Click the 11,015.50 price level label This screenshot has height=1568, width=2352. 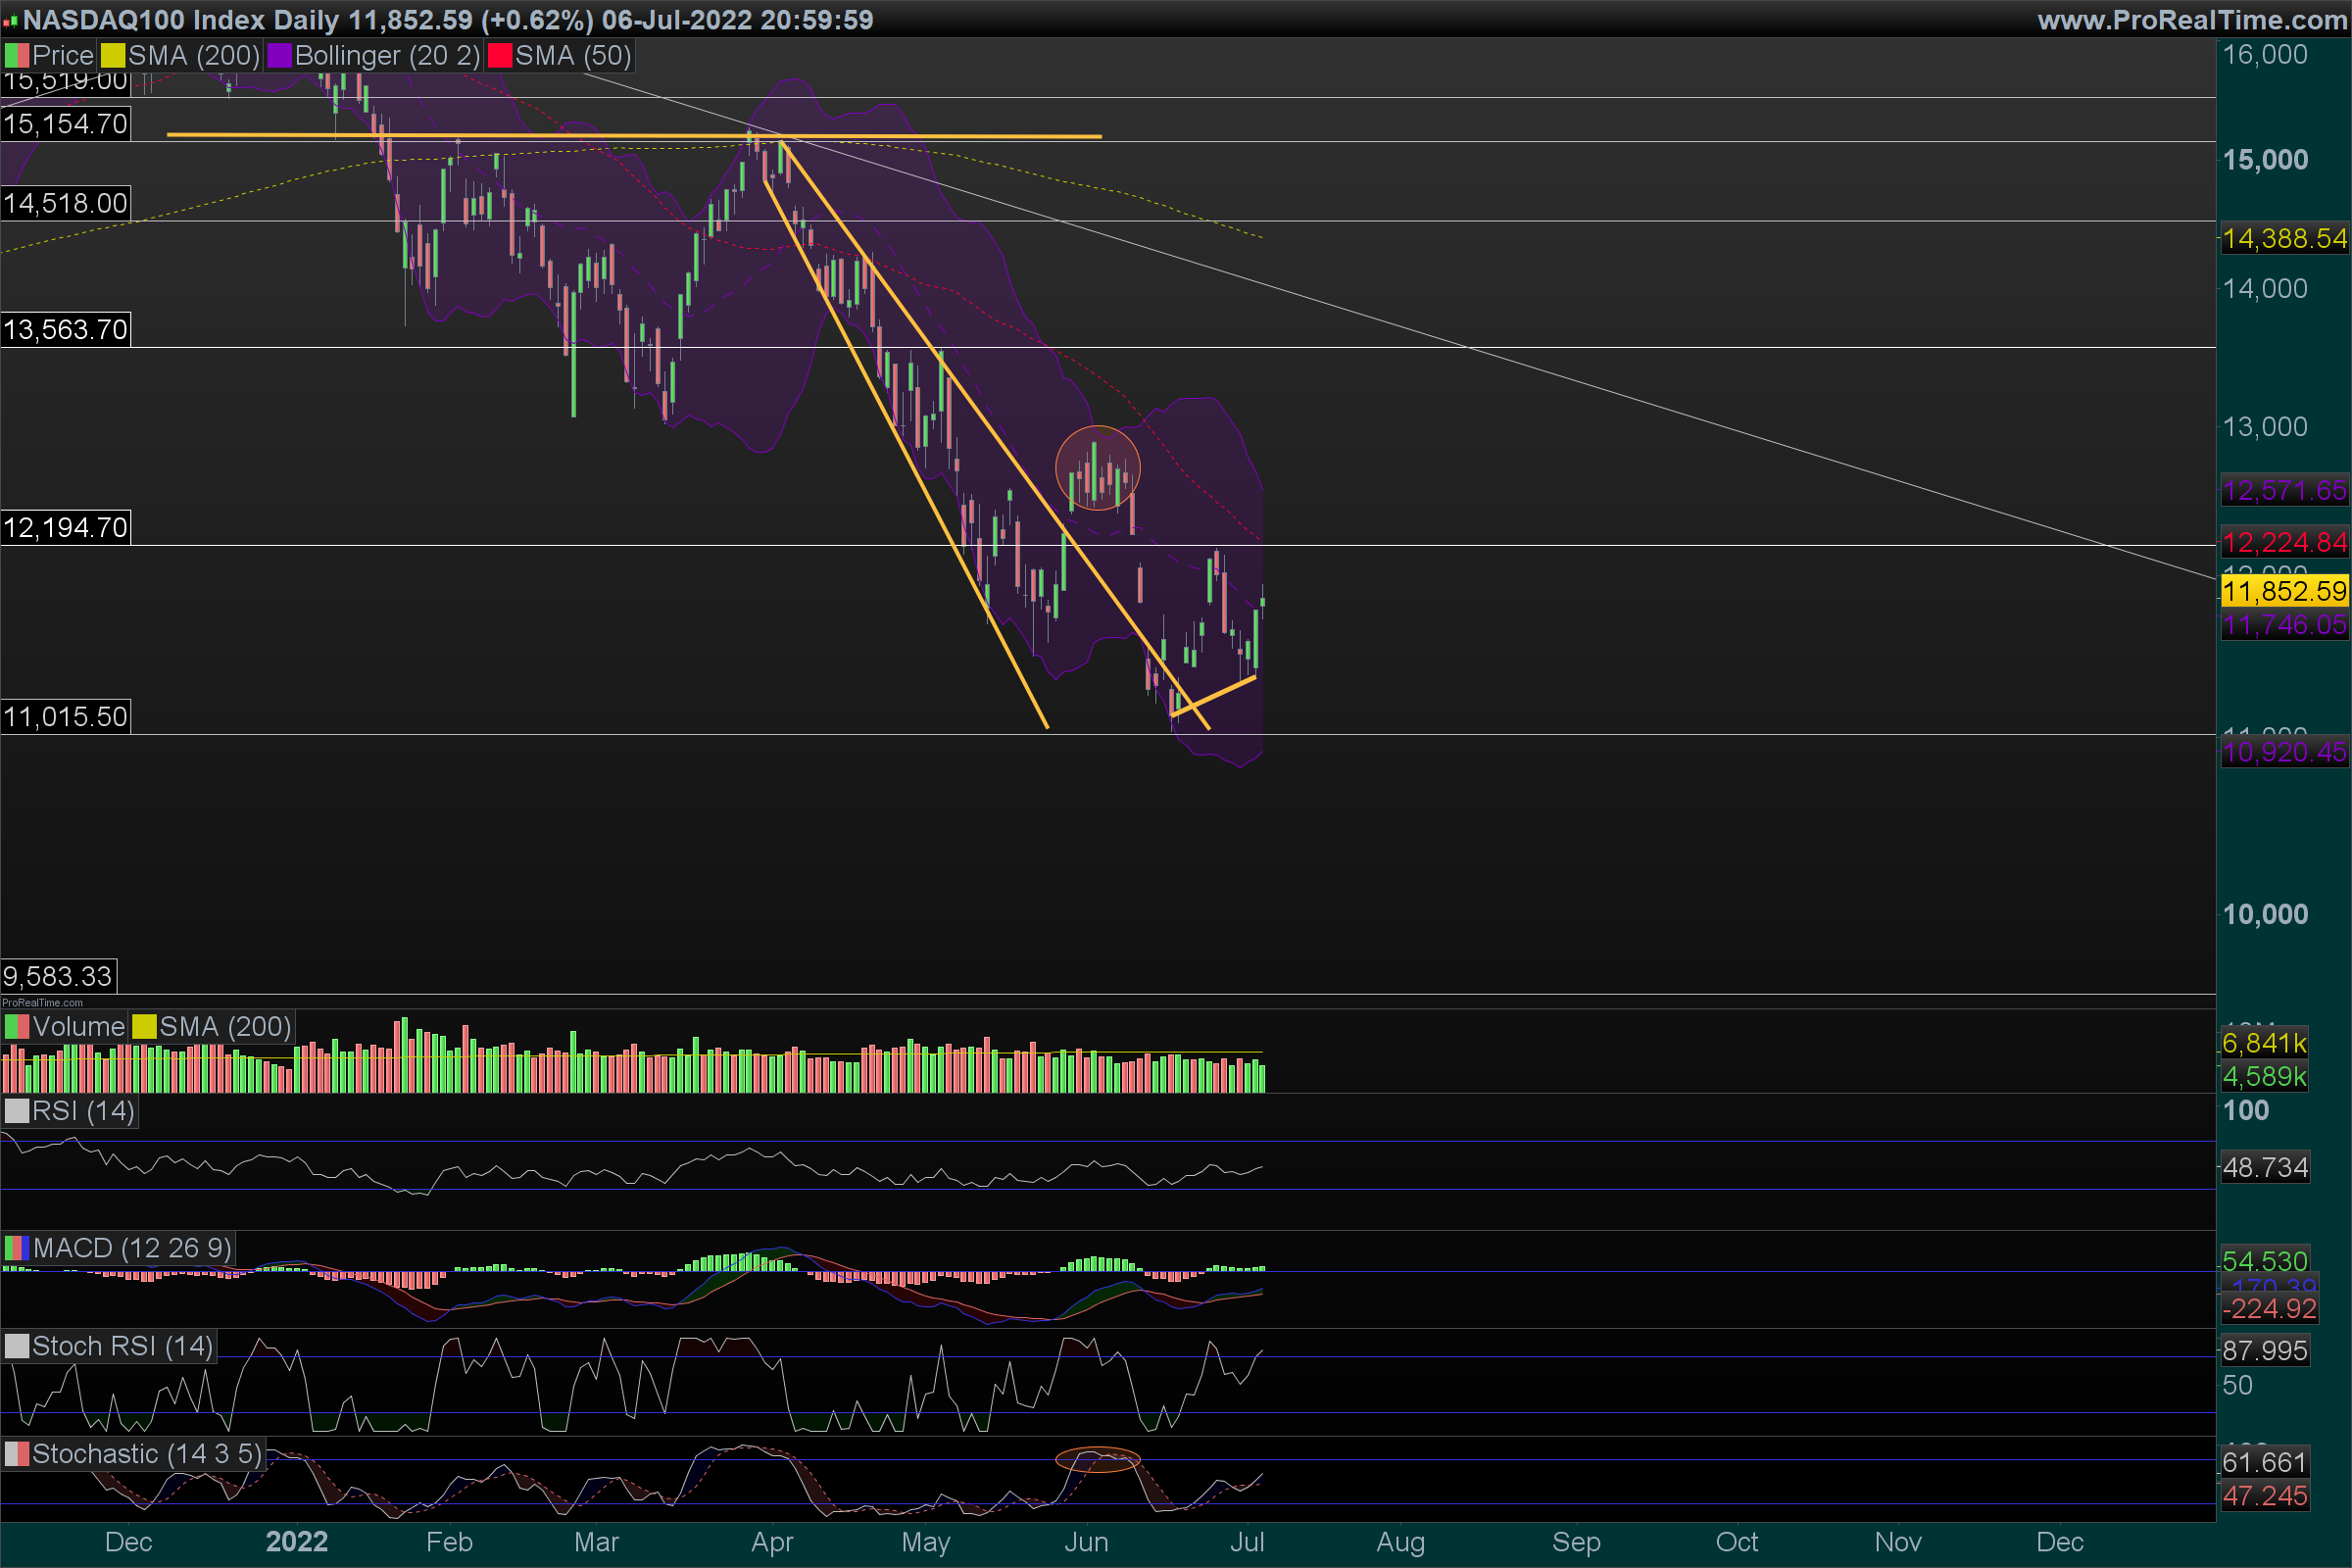pos(65,716)
